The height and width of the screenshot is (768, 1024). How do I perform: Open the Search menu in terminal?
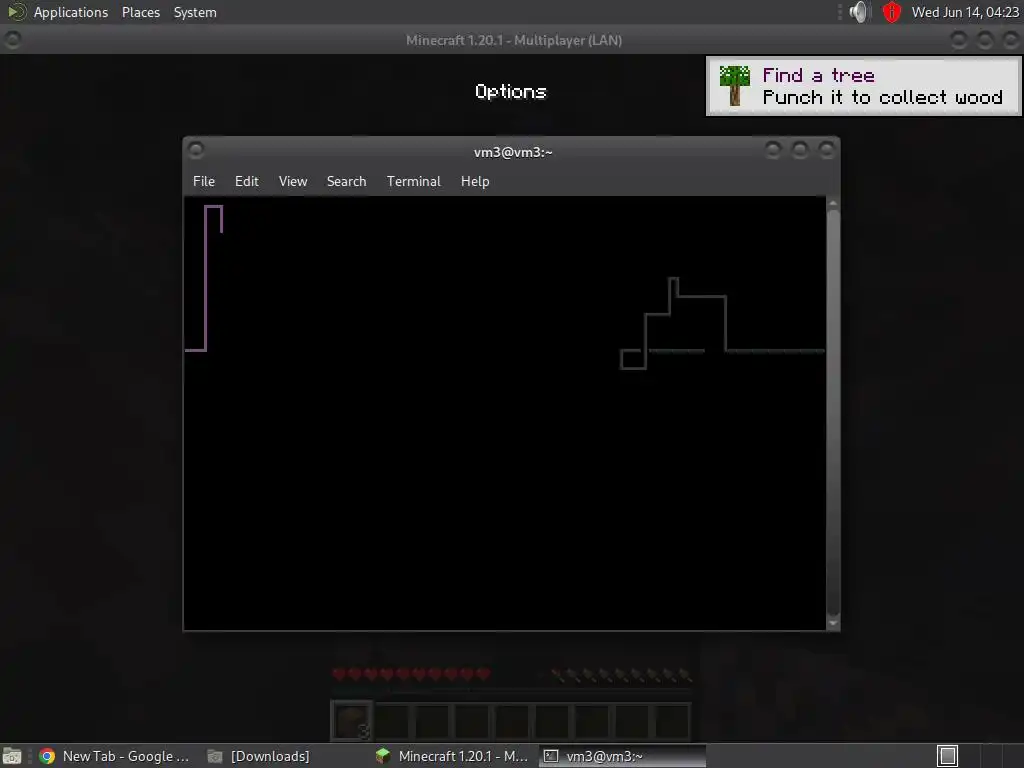pyautogui.click(x=346, y=181)
